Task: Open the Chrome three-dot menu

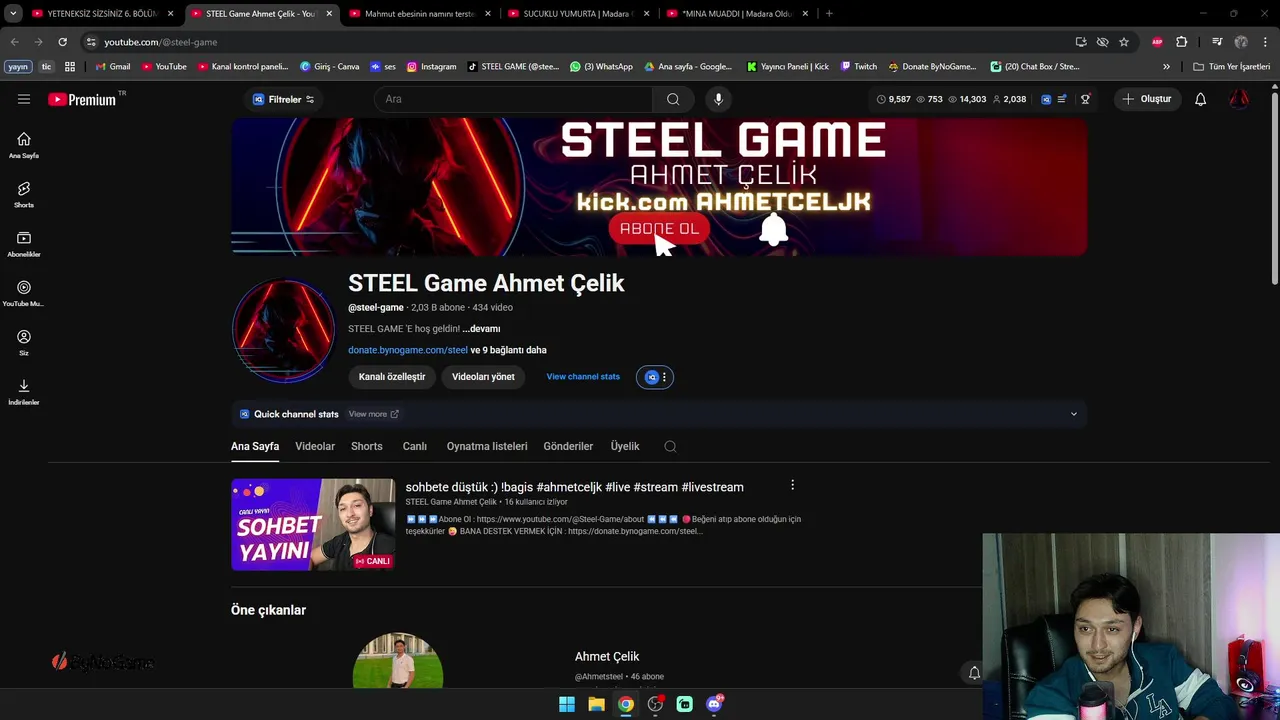Action: (1265, 42)
